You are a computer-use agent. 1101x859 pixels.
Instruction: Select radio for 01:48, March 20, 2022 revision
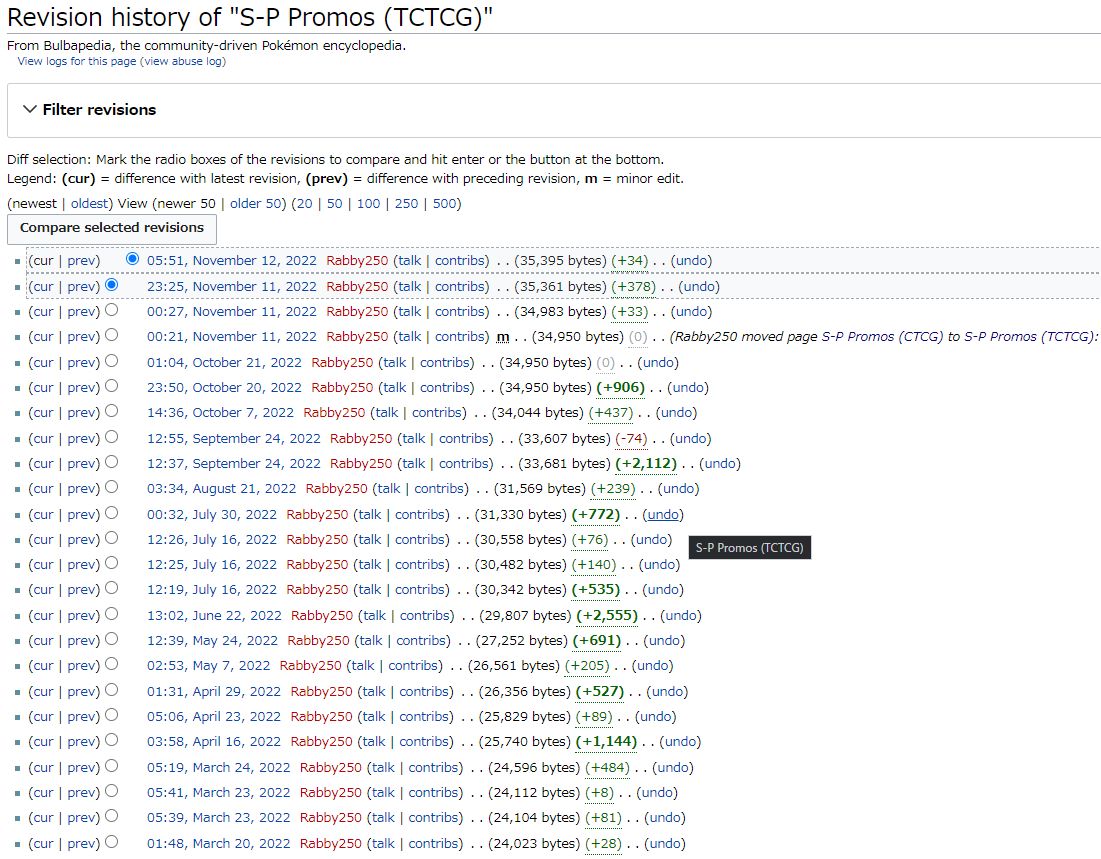pos(111,841)
